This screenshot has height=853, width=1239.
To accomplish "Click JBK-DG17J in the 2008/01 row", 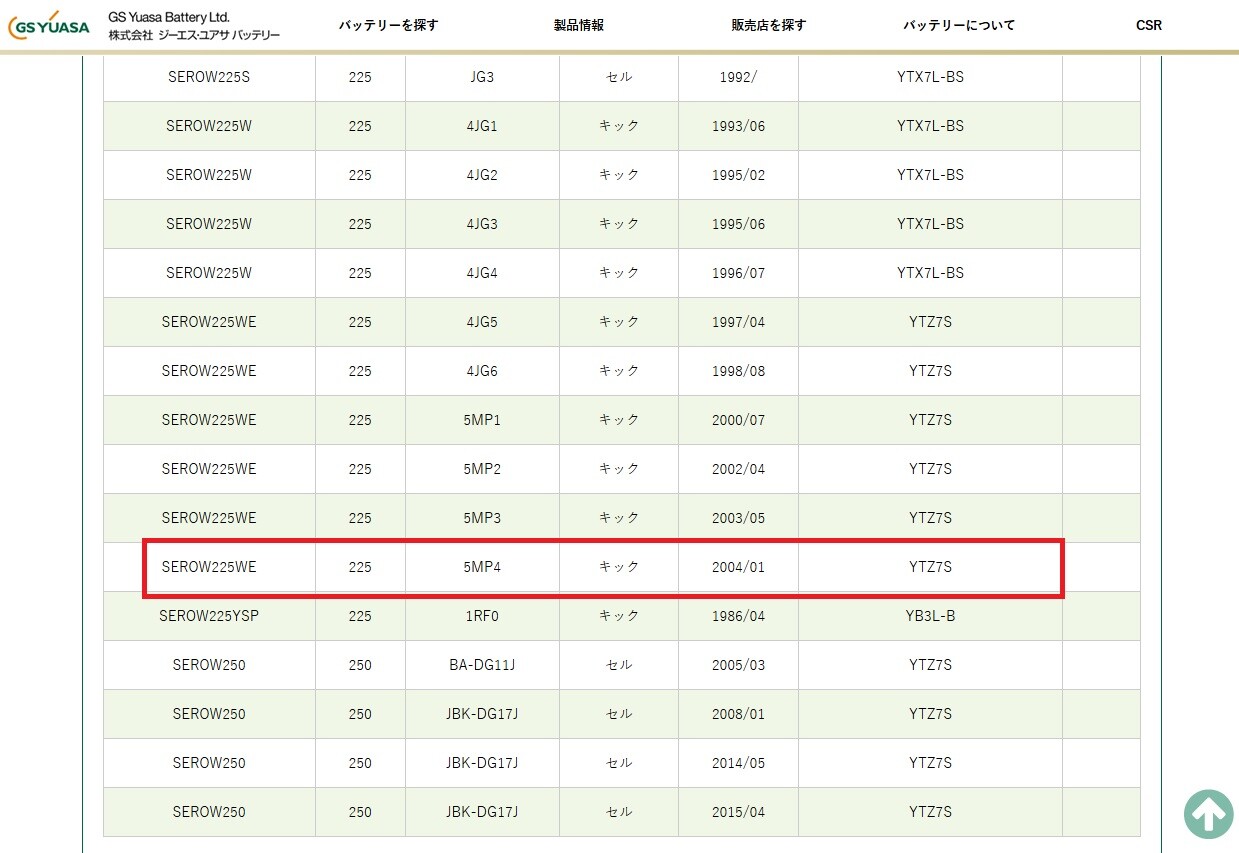I will pyautogui.click(x=482, y=714).
